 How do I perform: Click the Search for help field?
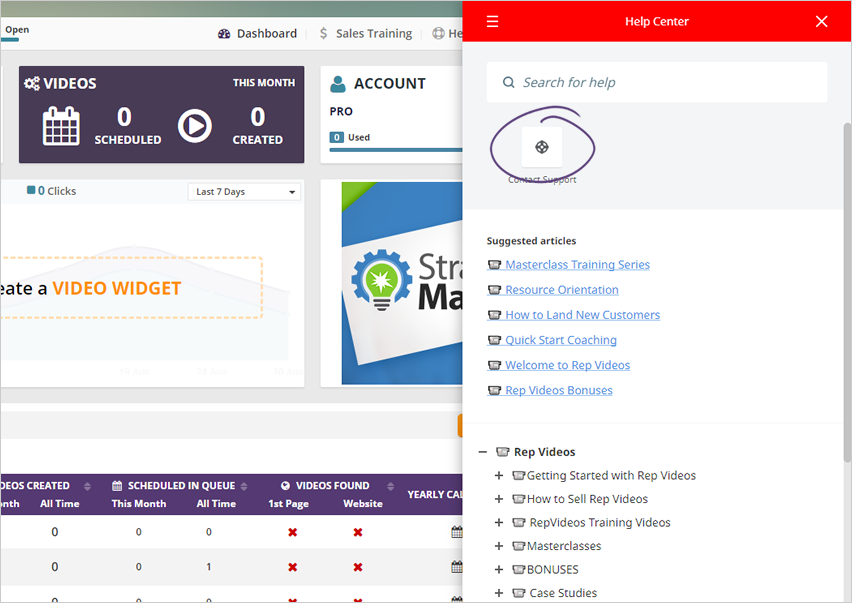click(x=657, y=82)
